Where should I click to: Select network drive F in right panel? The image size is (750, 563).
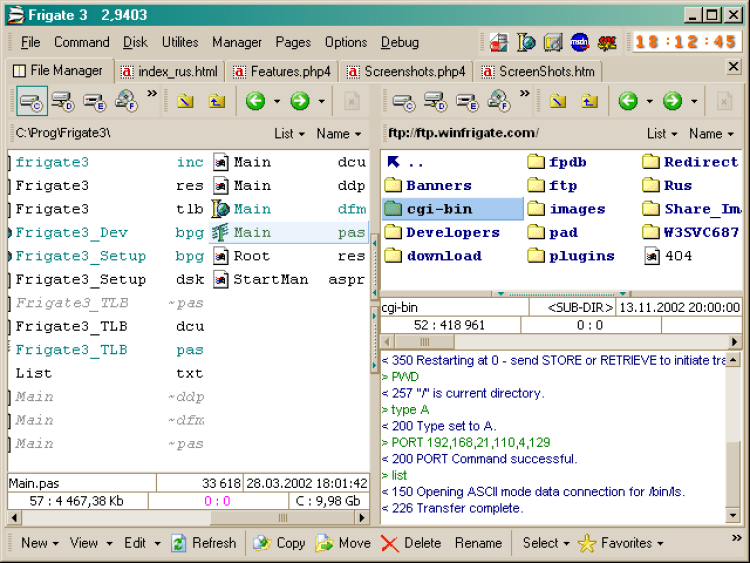(x=499, y=101)
